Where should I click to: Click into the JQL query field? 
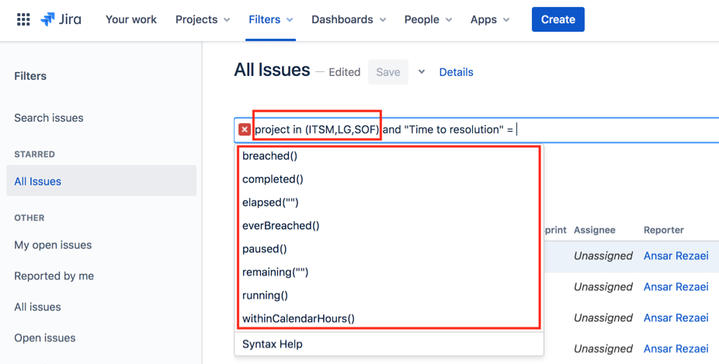(x=477, y=130)
